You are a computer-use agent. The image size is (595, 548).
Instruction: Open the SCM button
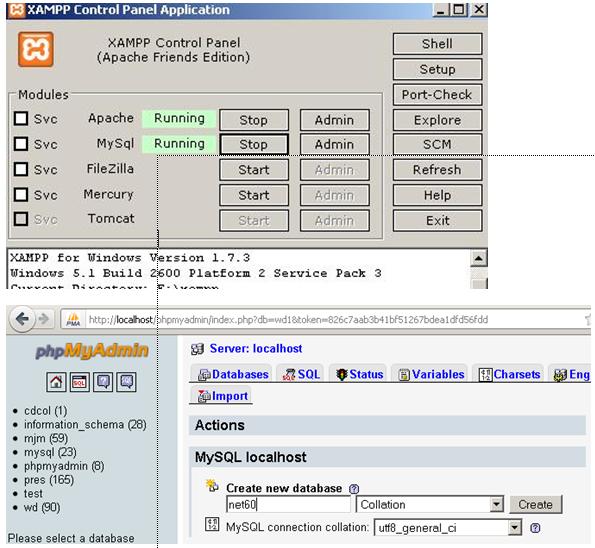click(x=438, y=144)
